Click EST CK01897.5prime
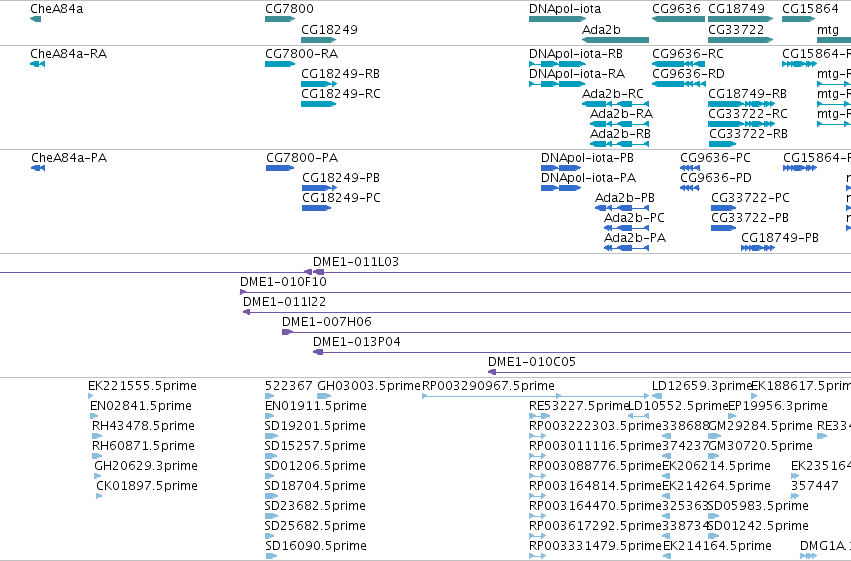The image size is (851, 561). 147,486
